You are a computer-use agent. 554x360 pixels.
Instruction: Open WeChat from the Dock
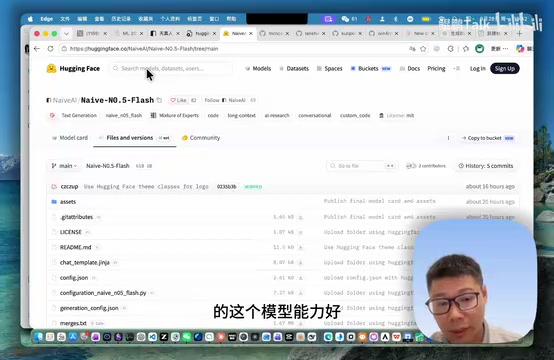click(x=187, y=337)
